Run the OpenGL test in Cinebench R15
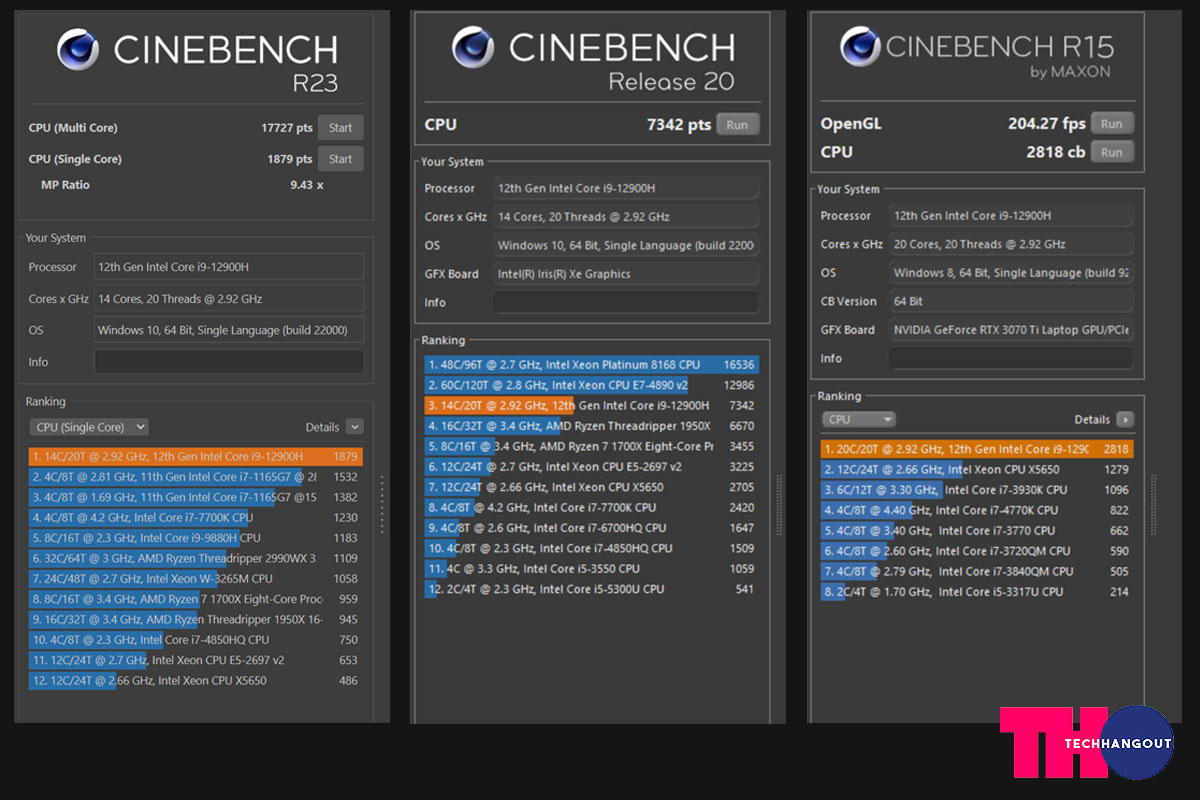The width and height of the screenshot is (1200, 800). coord(1112,124)
